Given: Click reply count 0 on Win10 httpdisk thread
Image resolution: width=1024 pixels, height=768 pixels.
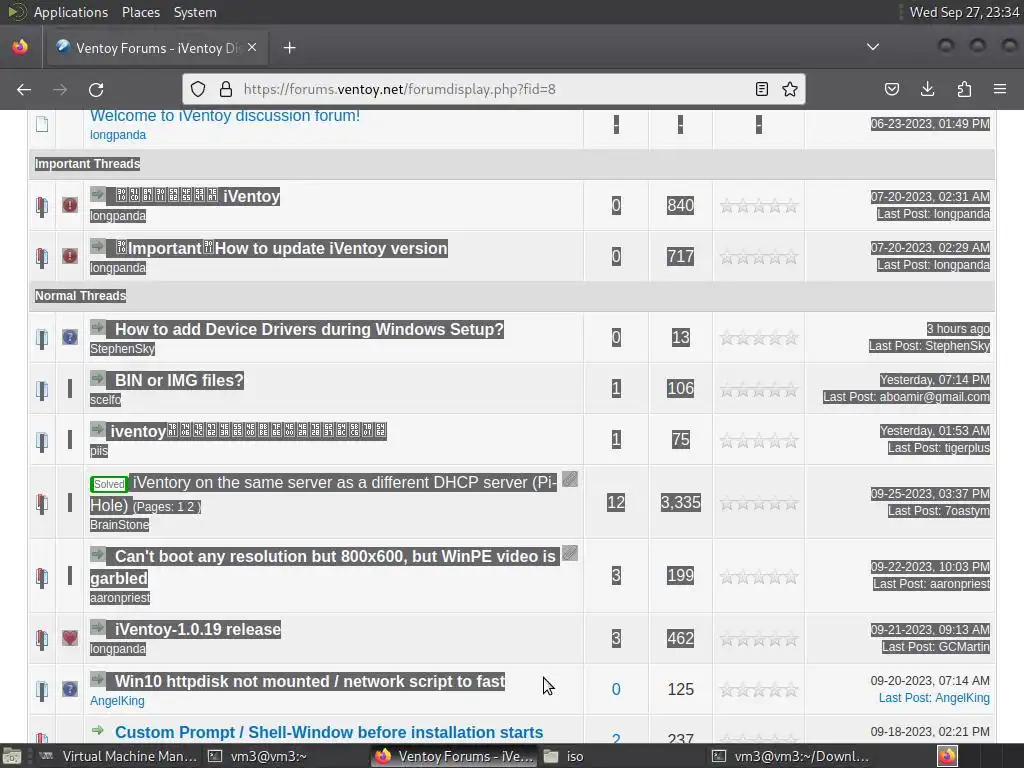Looking at the screenshot, I should (616, 689).
